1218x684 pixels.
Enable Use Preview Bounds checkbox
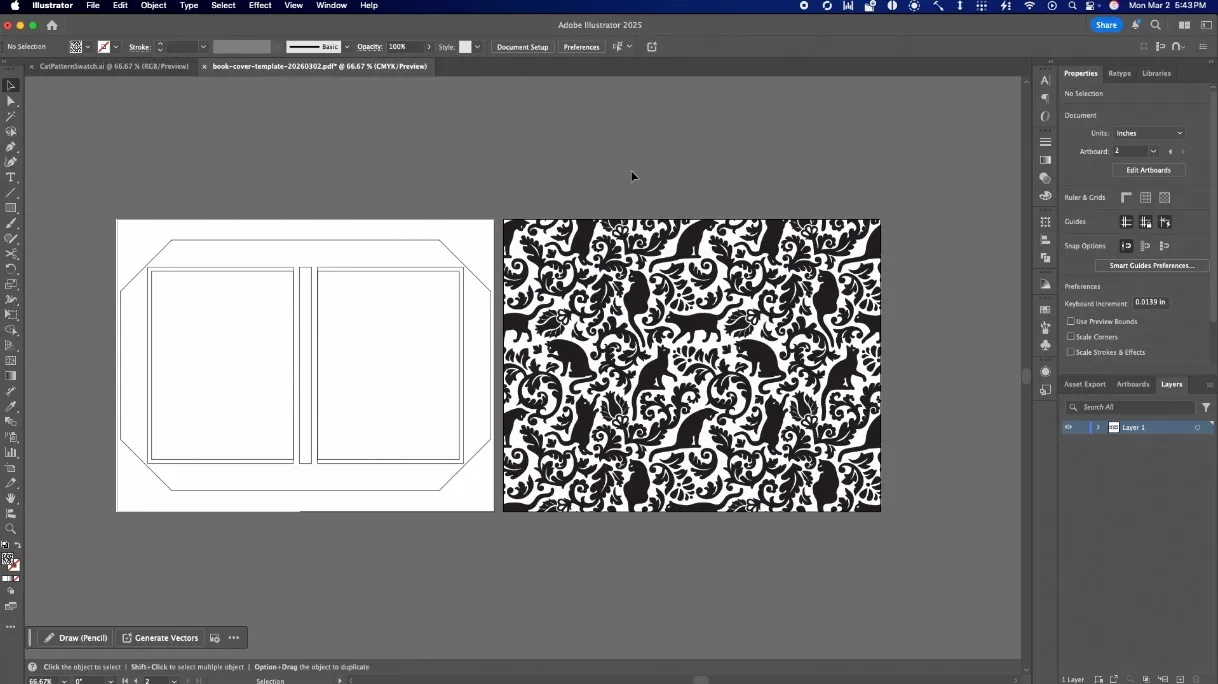(1071, 322)
